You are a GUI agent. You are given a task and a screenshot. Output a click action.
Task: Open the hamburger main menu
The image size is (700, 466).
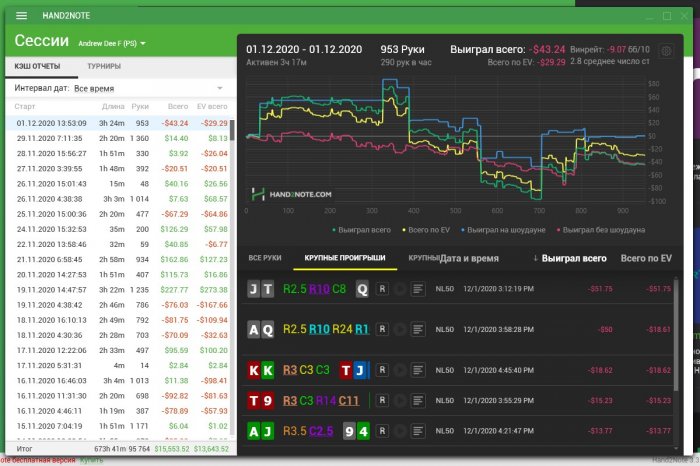point(21,16)
